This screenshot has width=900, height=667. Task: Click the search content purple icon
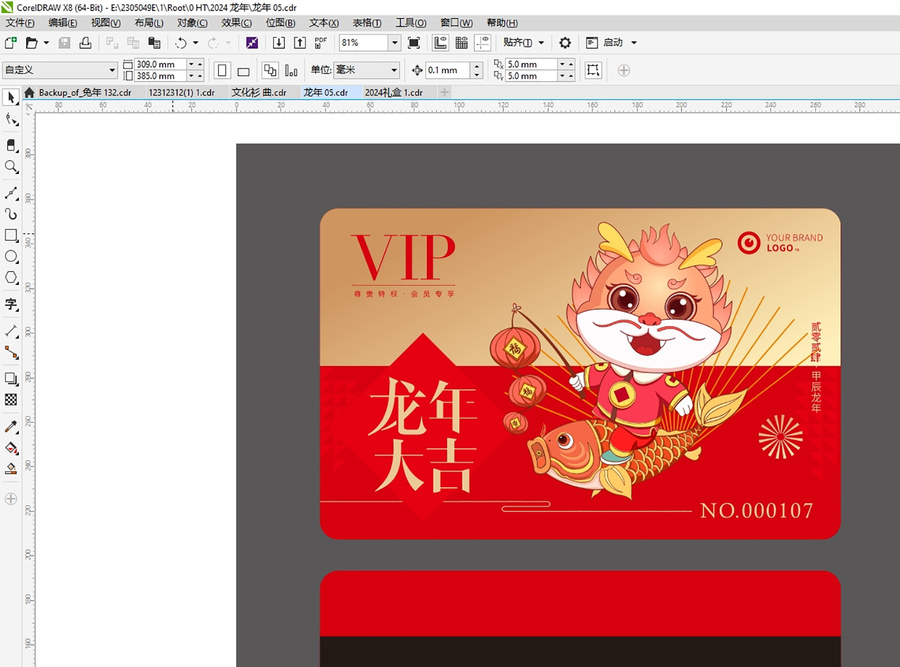252,42
